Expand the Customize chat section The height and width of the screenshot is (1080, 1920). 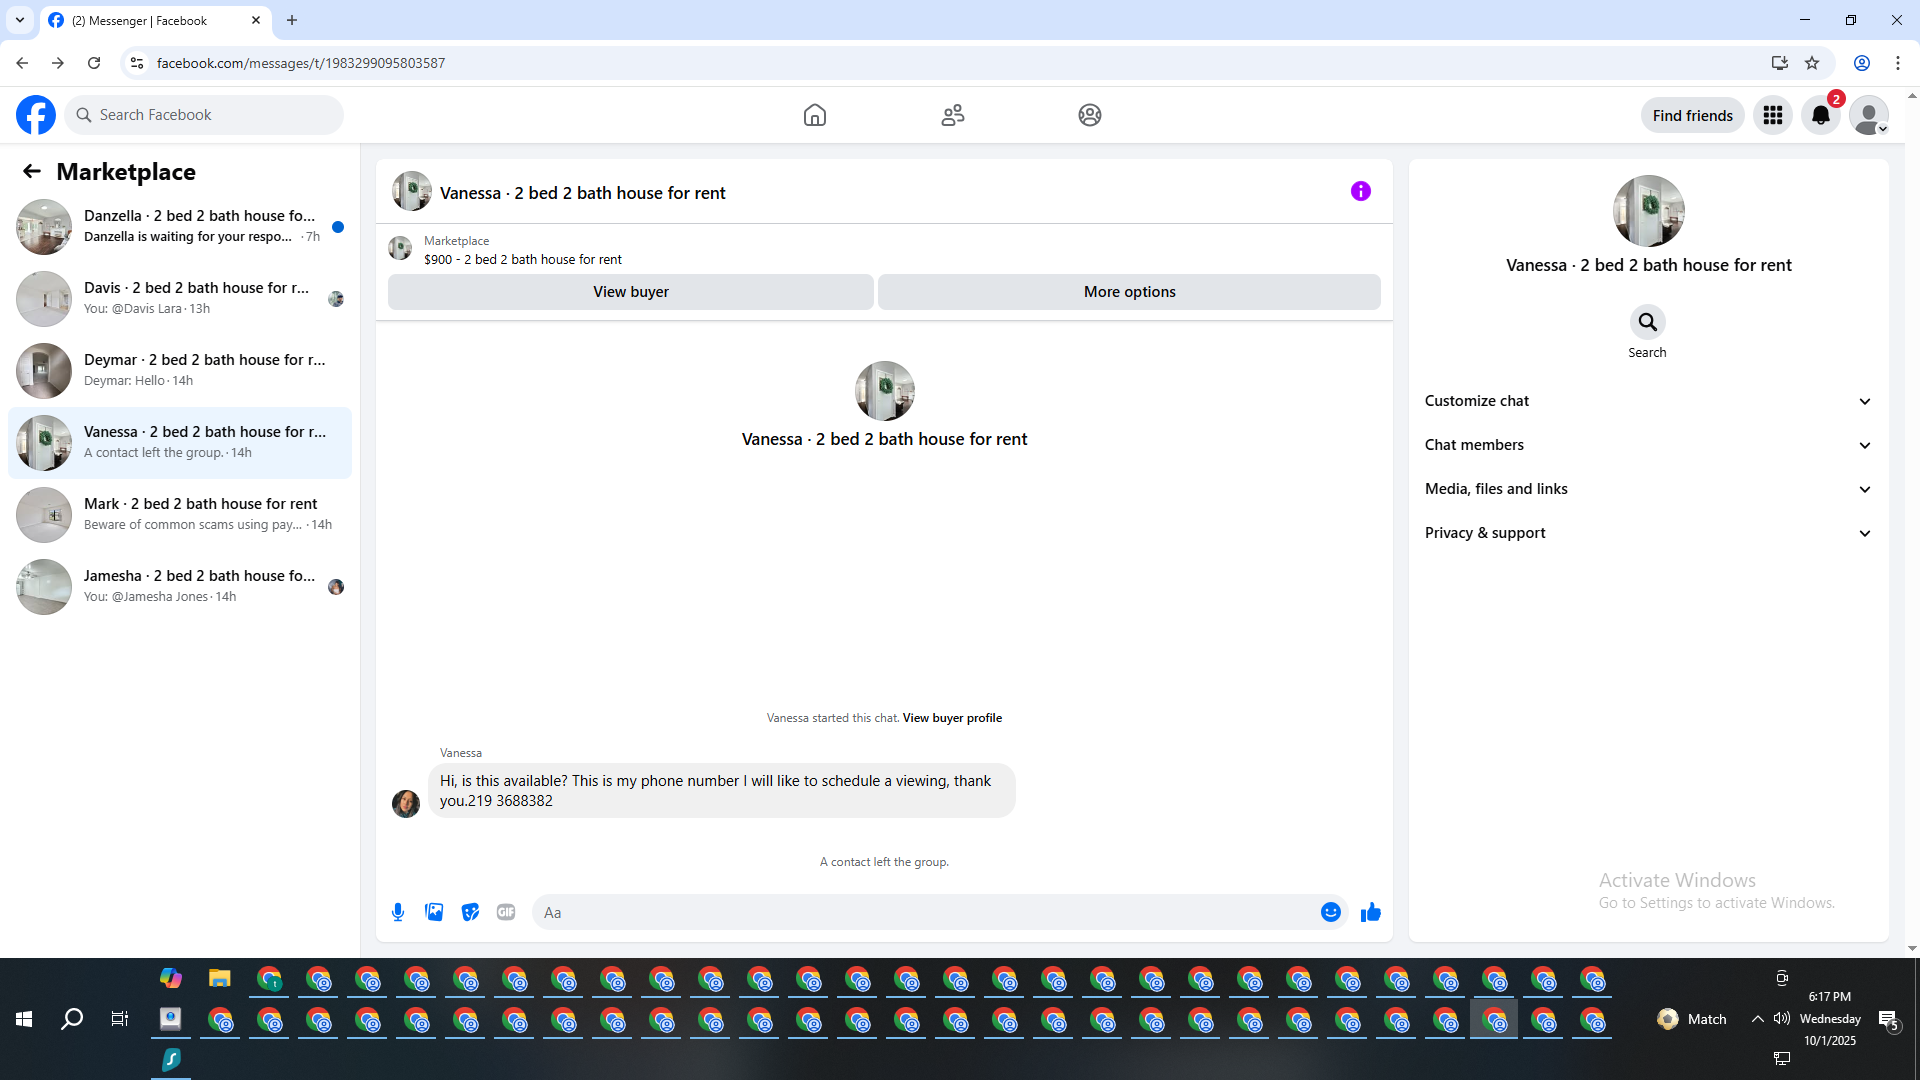pyautogui.click(x=1648, y=401)
